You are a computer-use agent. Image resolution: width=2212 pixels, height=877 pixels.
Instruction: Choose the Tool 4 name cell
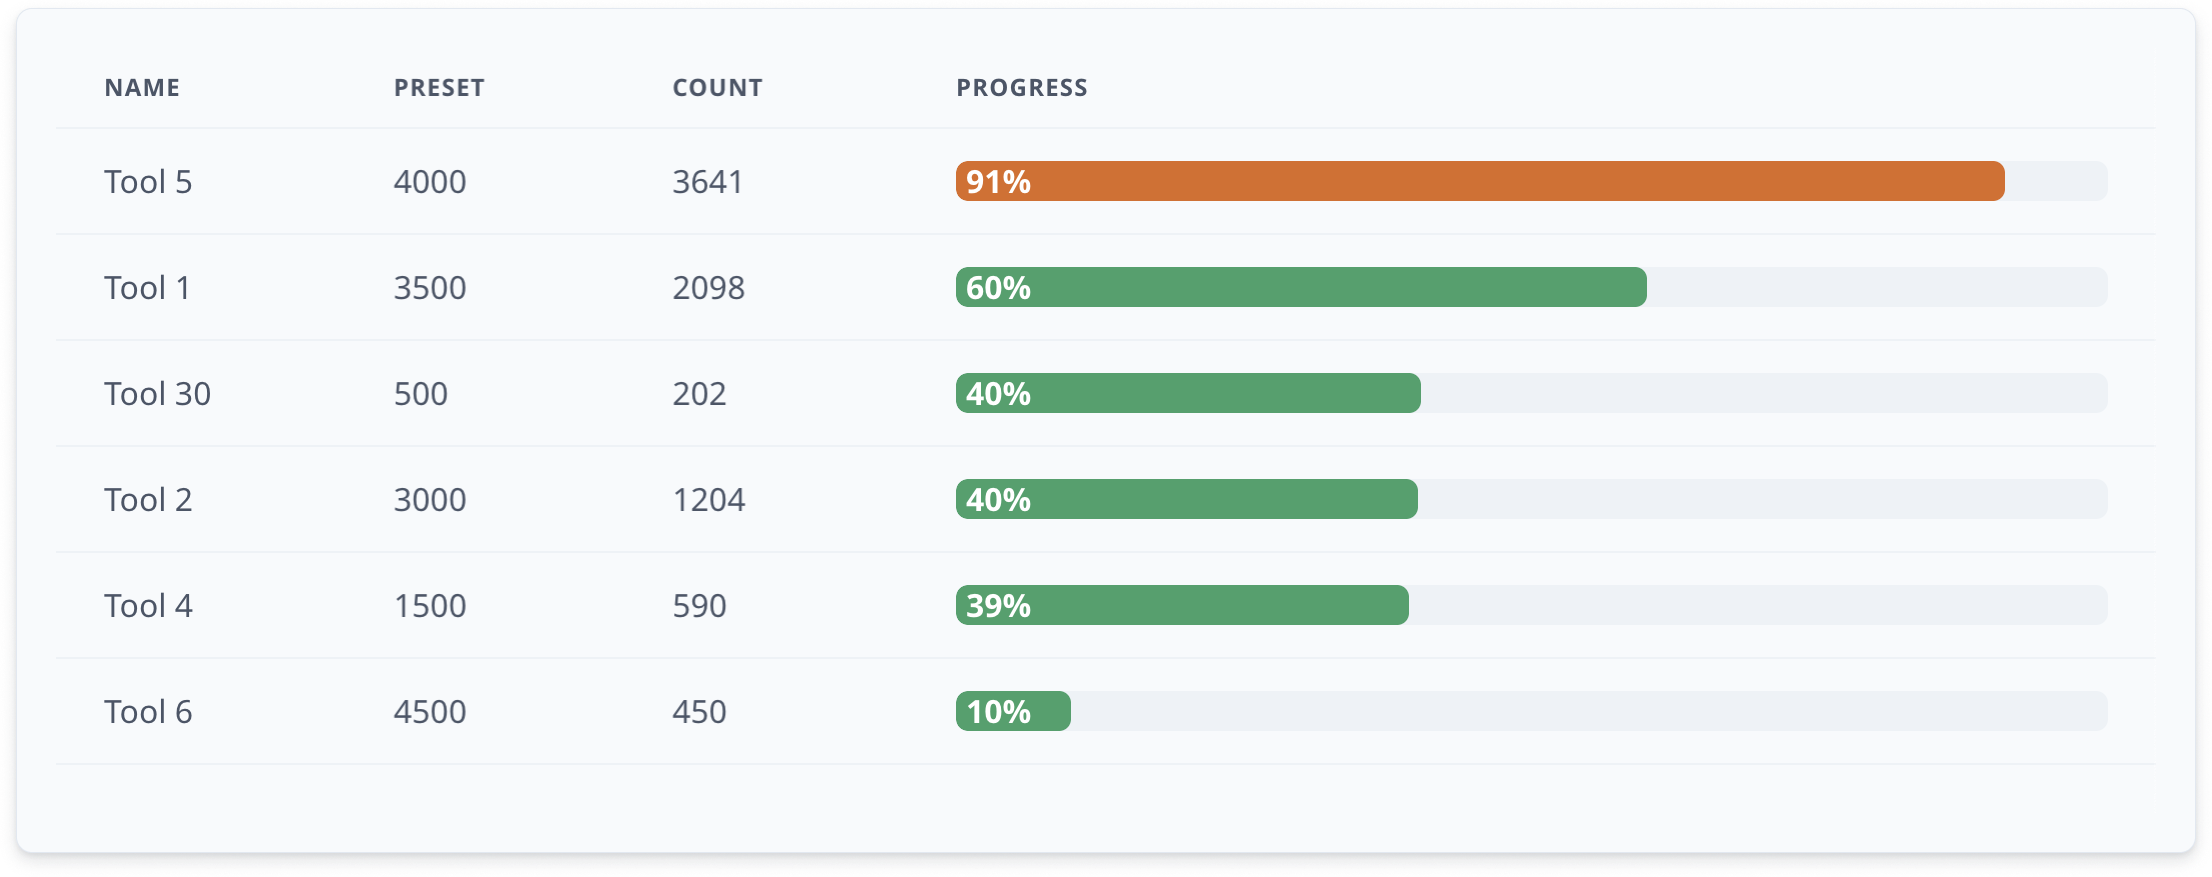(148, 606)
